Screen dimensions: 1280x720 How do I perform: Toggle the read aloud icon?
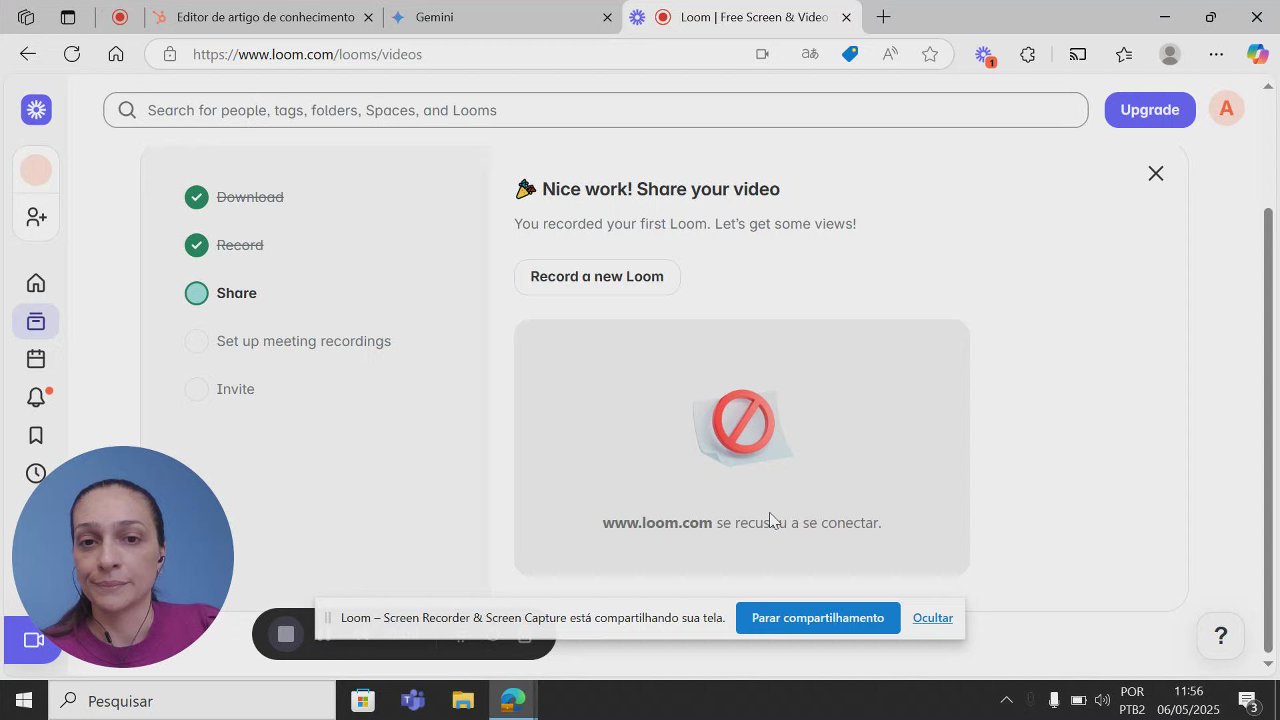click(x=890, y=54)
